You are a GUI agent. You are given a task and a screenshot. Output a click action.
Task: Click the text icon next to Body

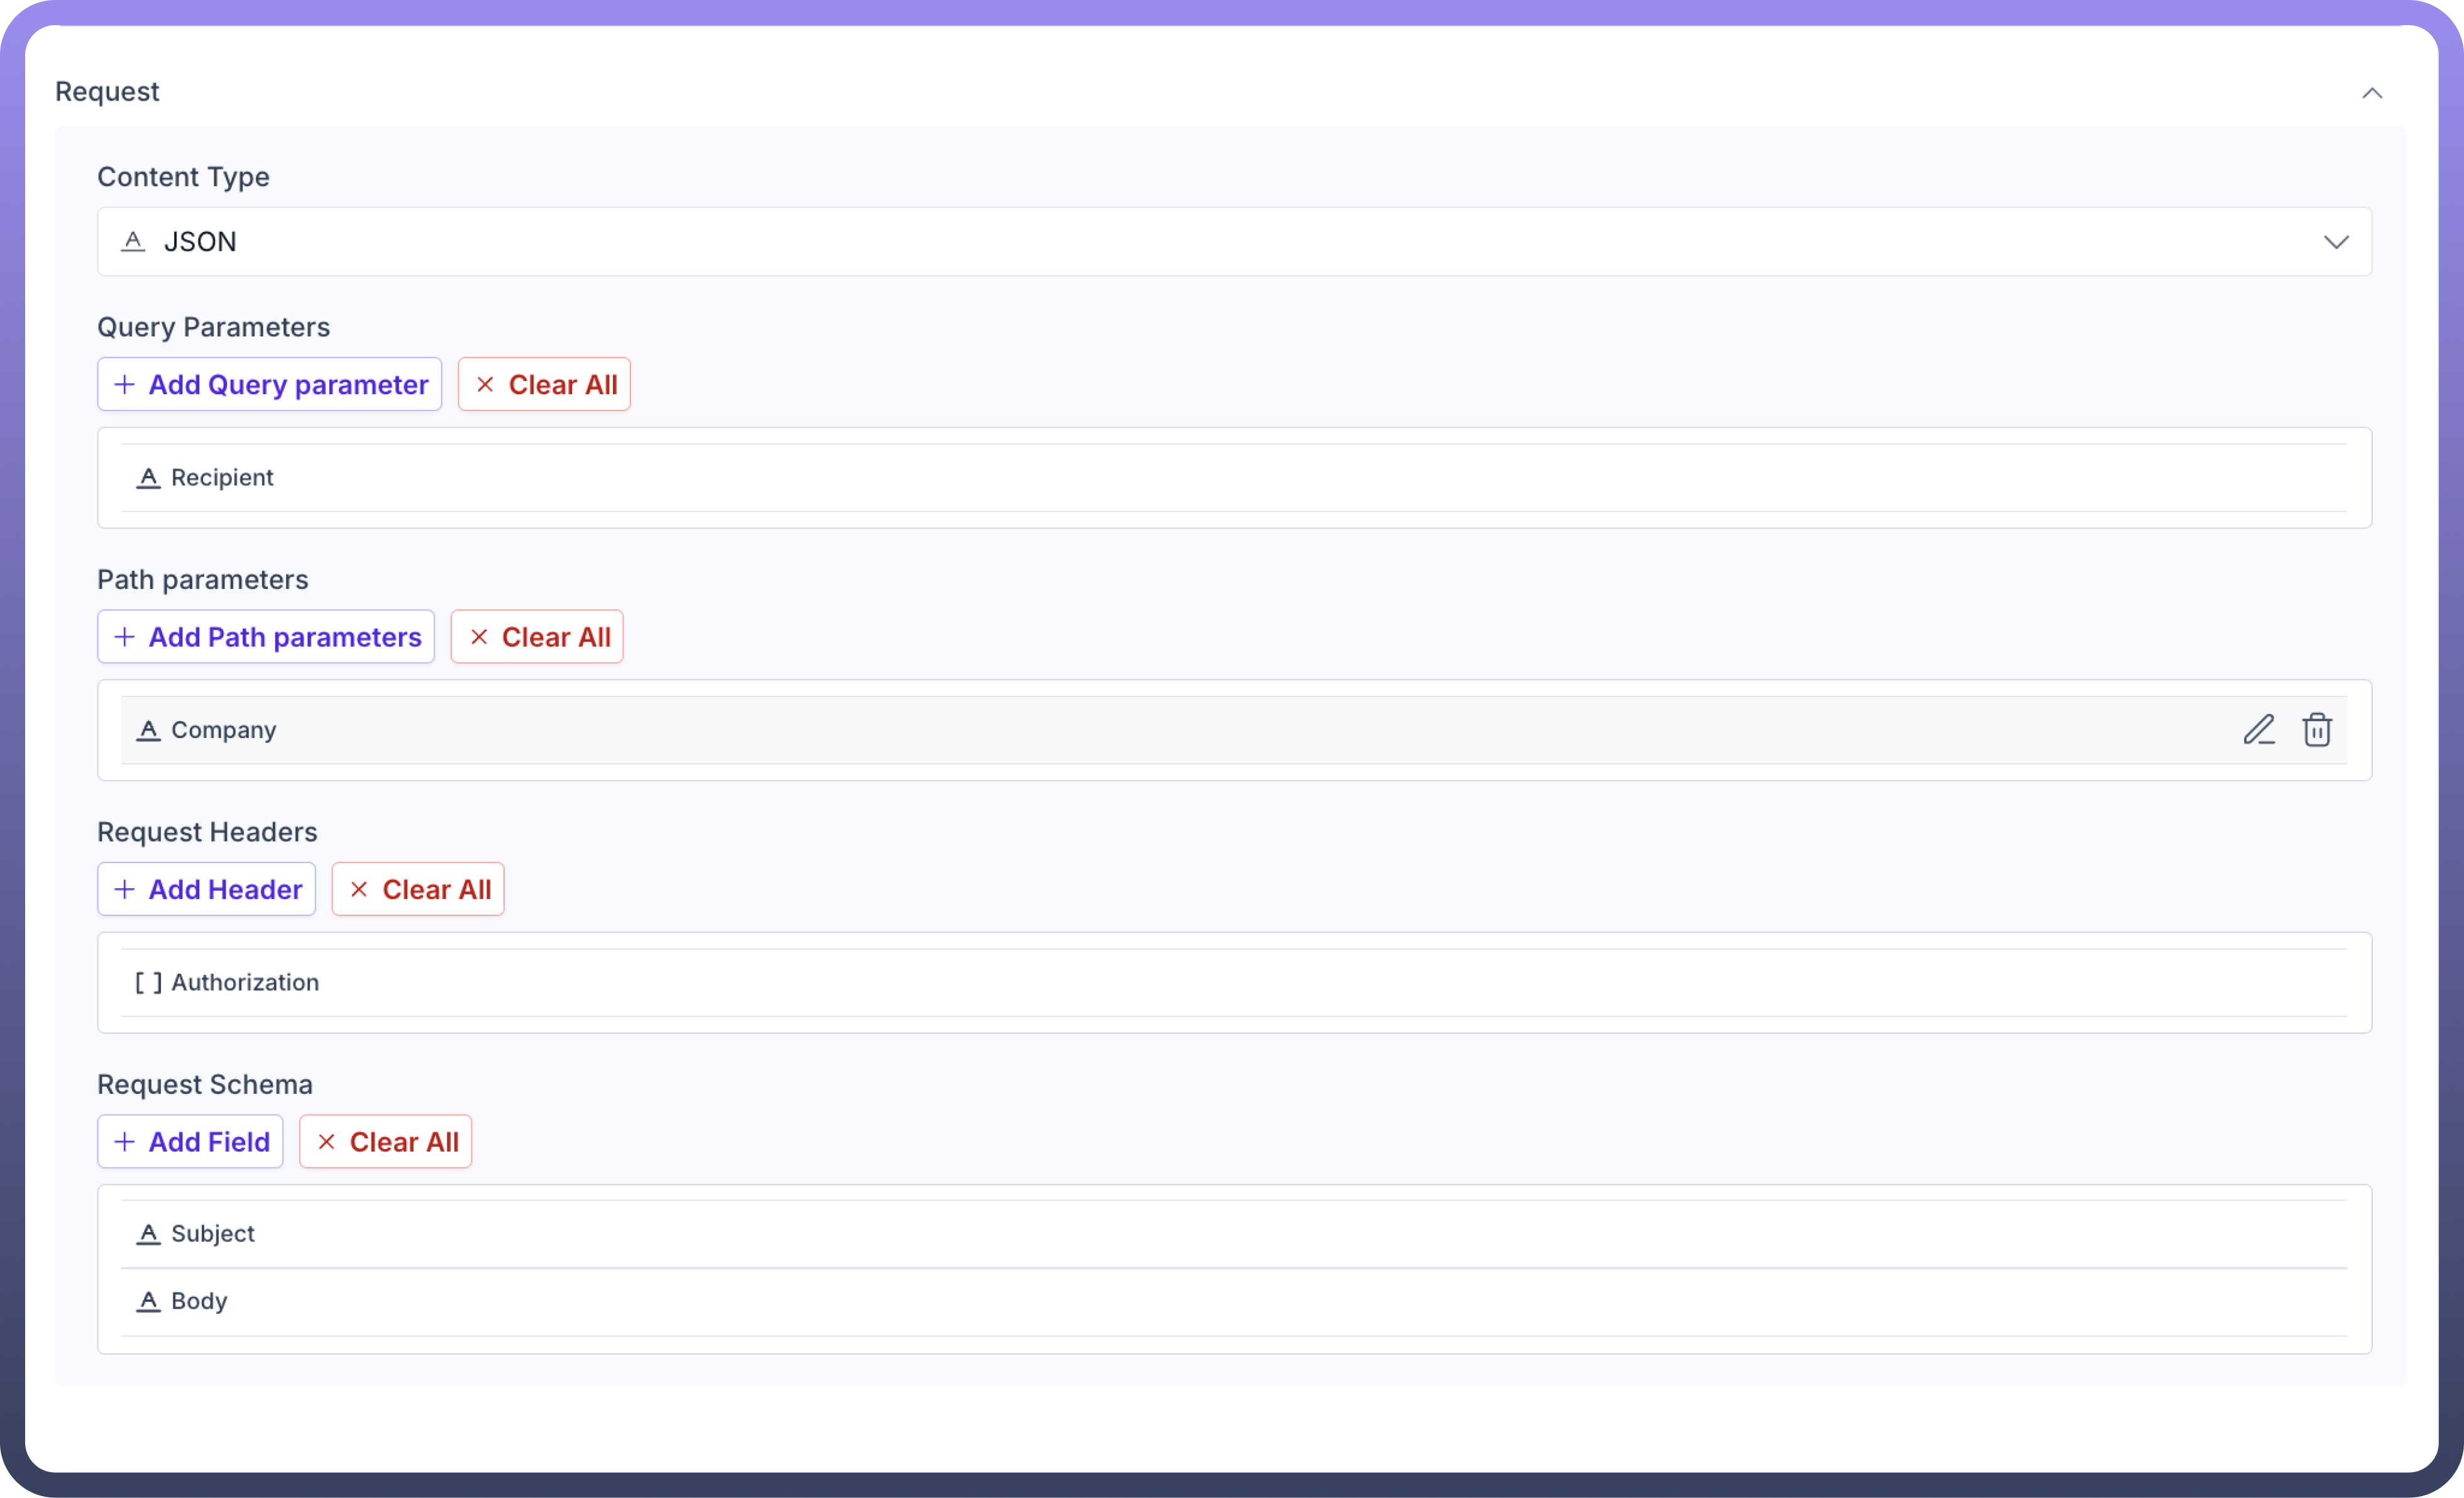pyautogui.click(x=148, y=1301)
